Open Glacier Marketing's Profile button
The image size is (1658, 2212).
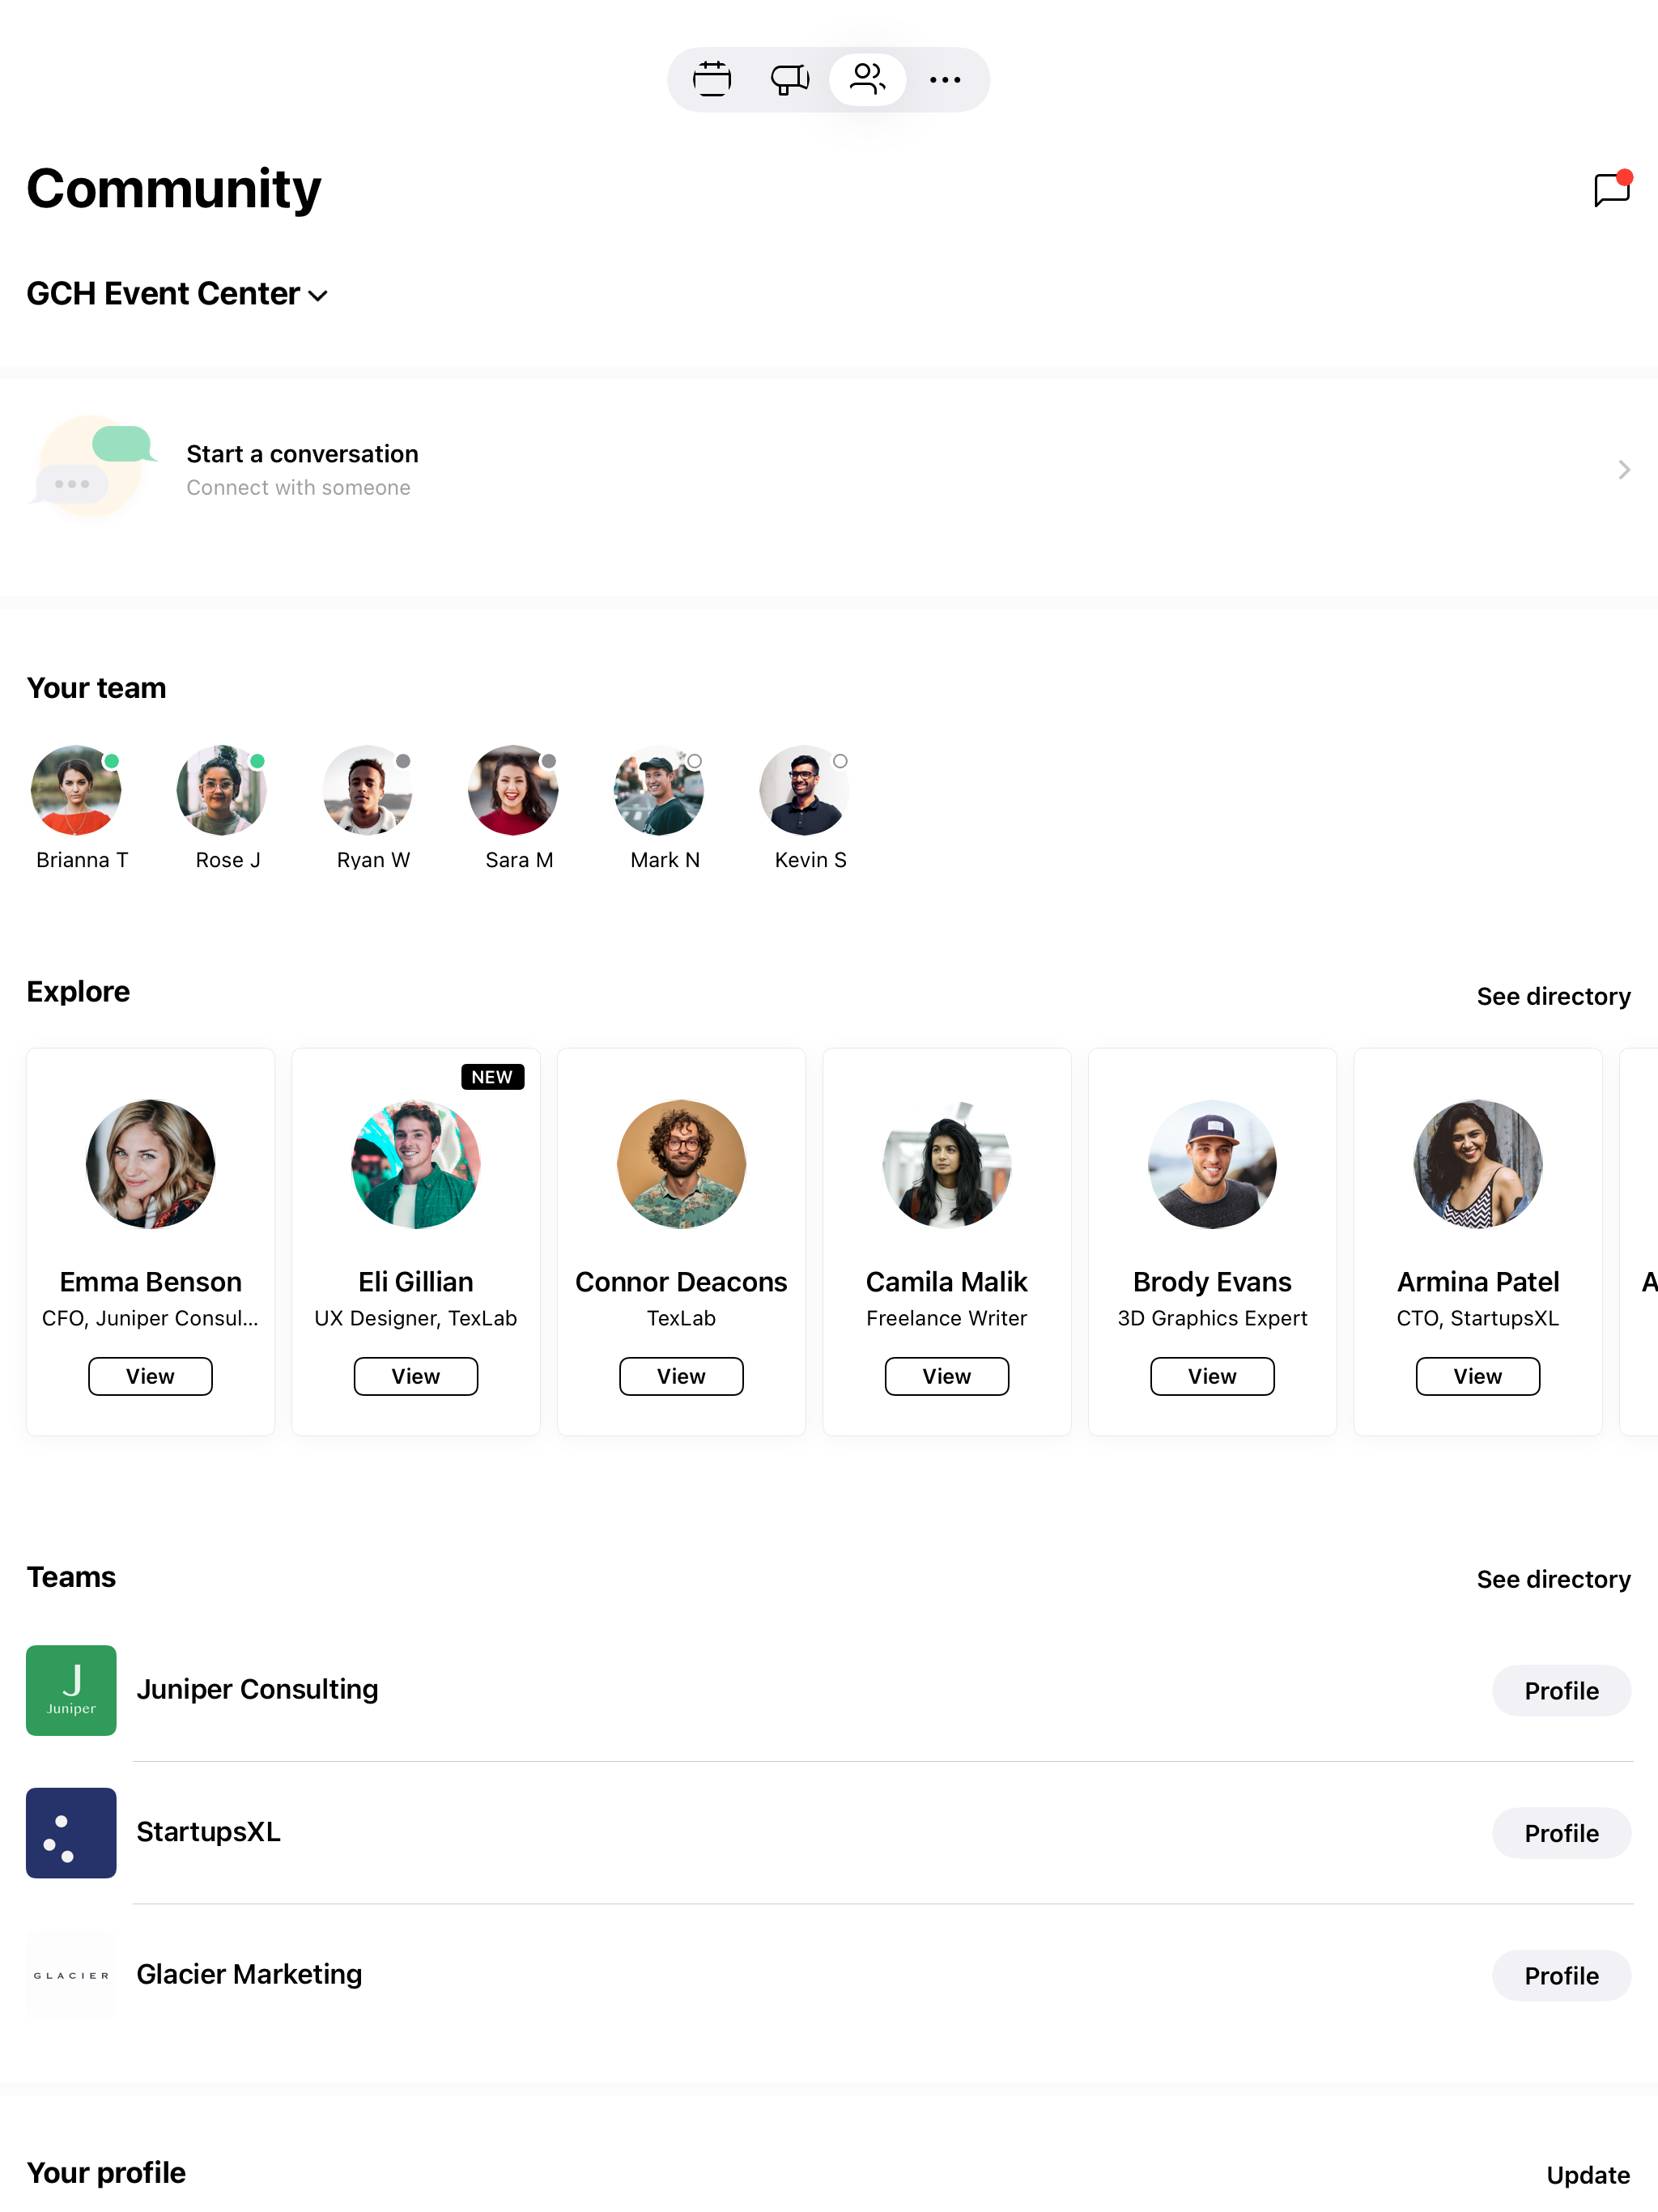coord(1561,1976)
